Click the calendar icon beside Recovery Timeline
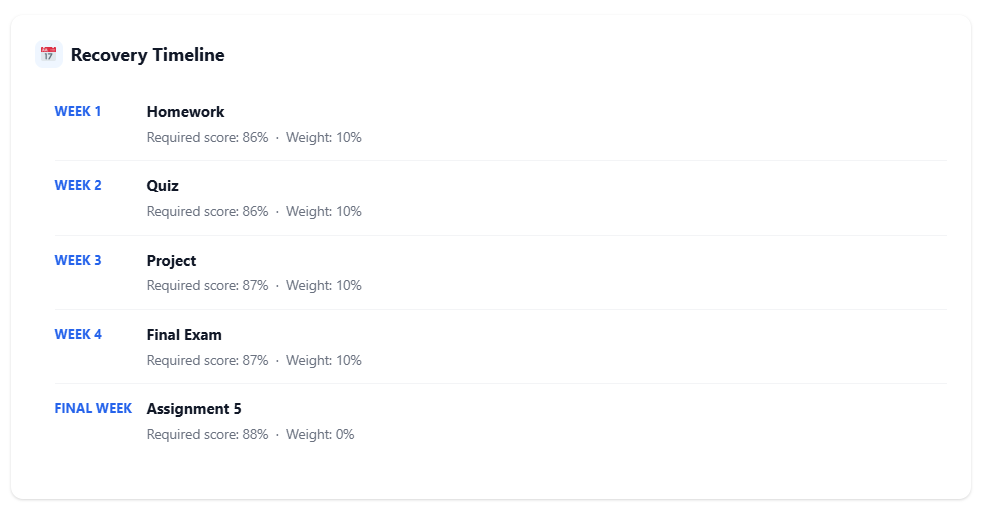982x511 pixels. [49, 55]
